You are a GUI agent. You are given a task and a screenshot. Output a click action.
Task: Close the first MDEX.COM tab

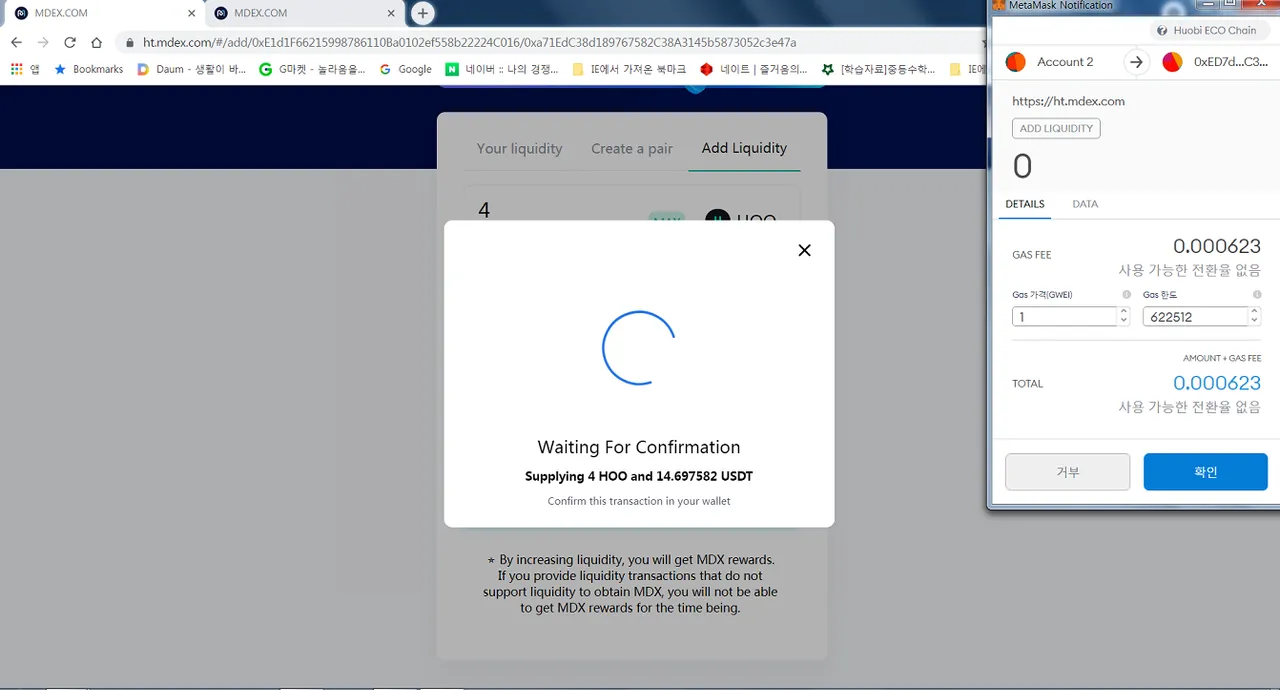coord(191,13)
